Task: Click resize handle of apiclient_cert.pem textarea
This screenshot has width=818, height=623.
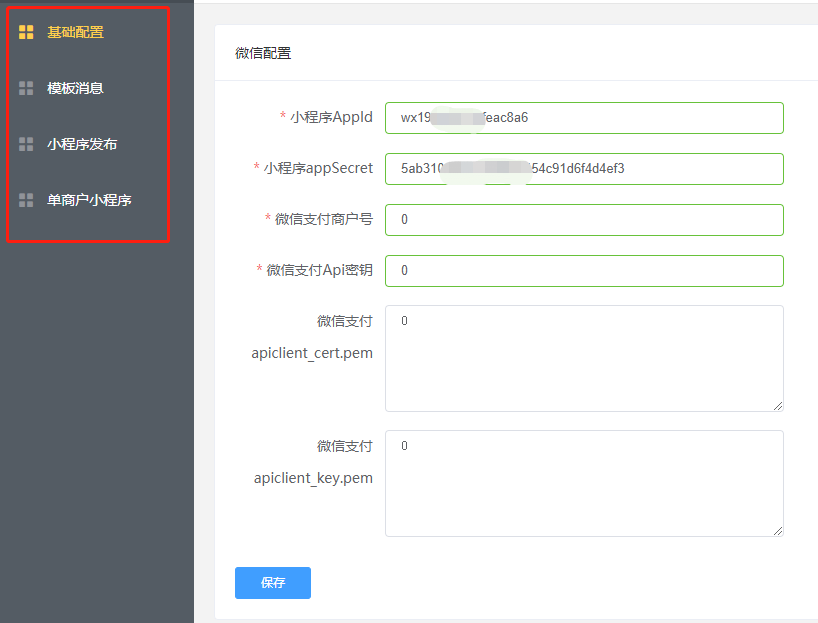Action: point(777,405)
